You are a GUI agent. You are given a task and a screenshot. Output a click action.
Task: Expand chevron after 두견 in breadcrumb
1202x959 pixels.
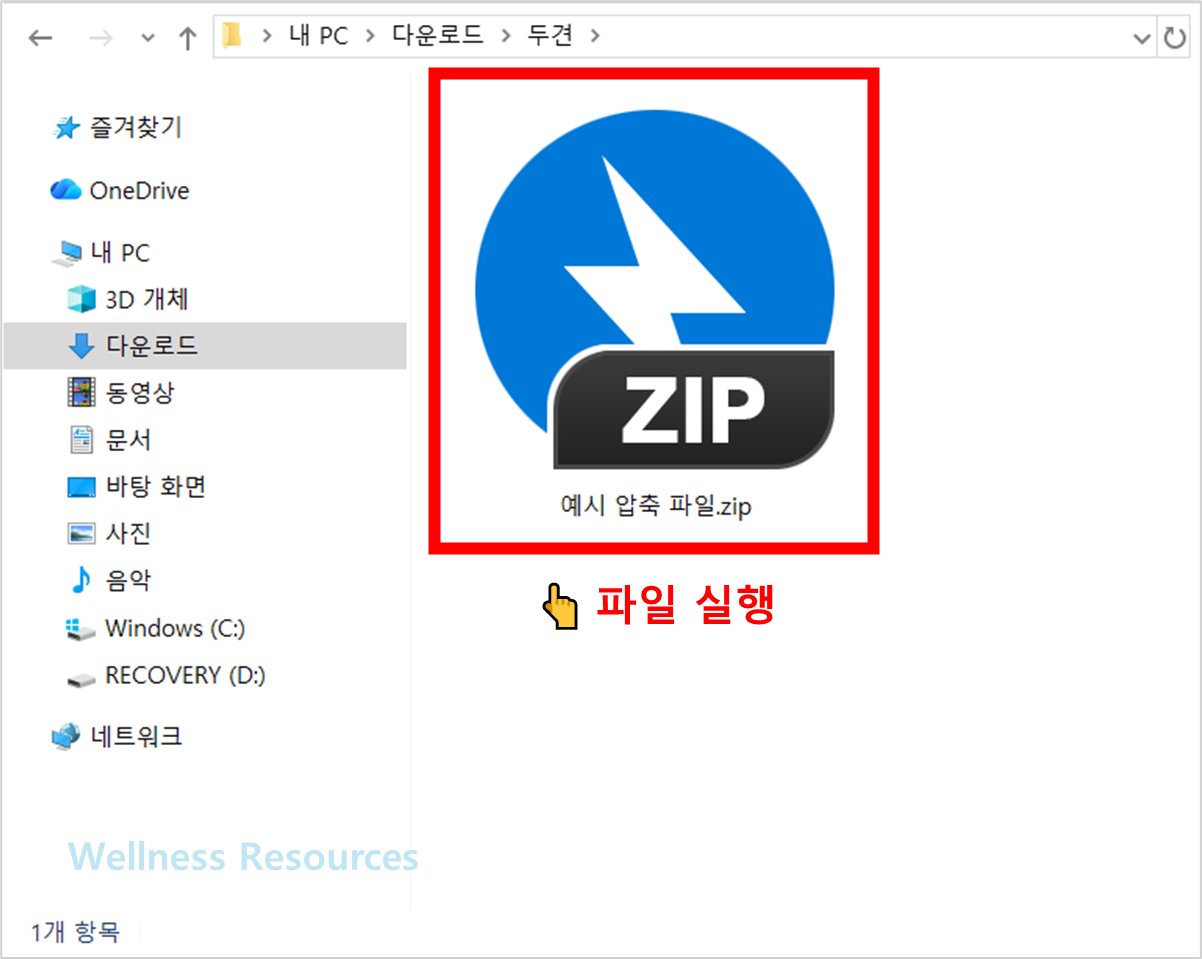click(x=595, y=37)
